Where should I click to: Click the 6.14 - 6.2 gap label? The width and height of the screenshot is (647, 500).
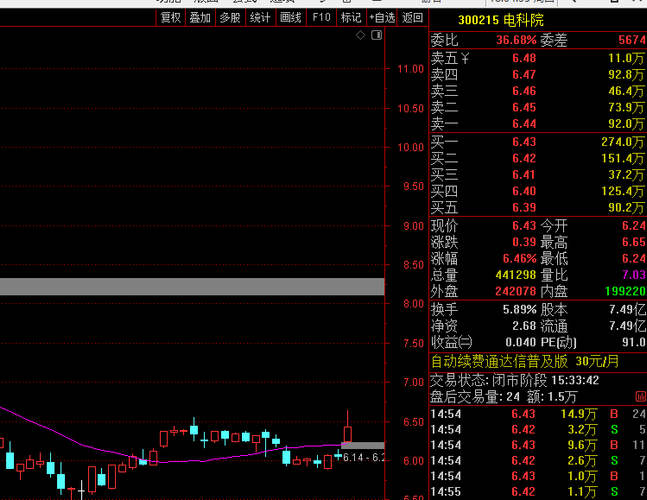click(x=364, y=457)
